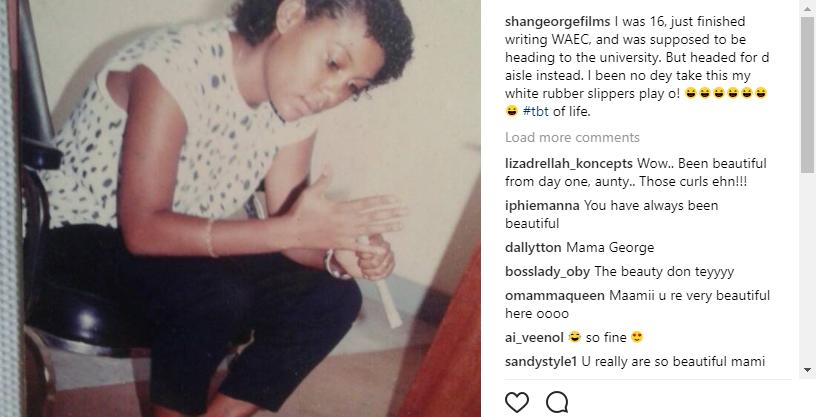View dallytton's profile
816x417 pixels.
(533, 247)
